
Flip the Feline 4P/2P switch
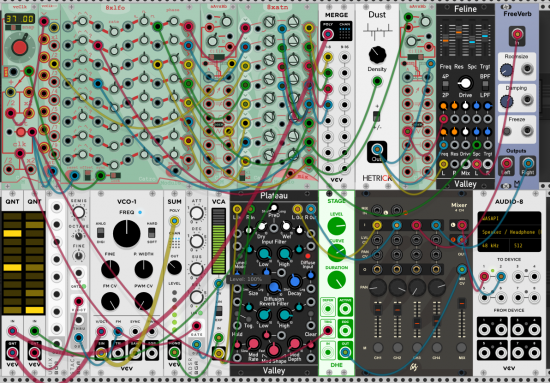tap(445, 85)
